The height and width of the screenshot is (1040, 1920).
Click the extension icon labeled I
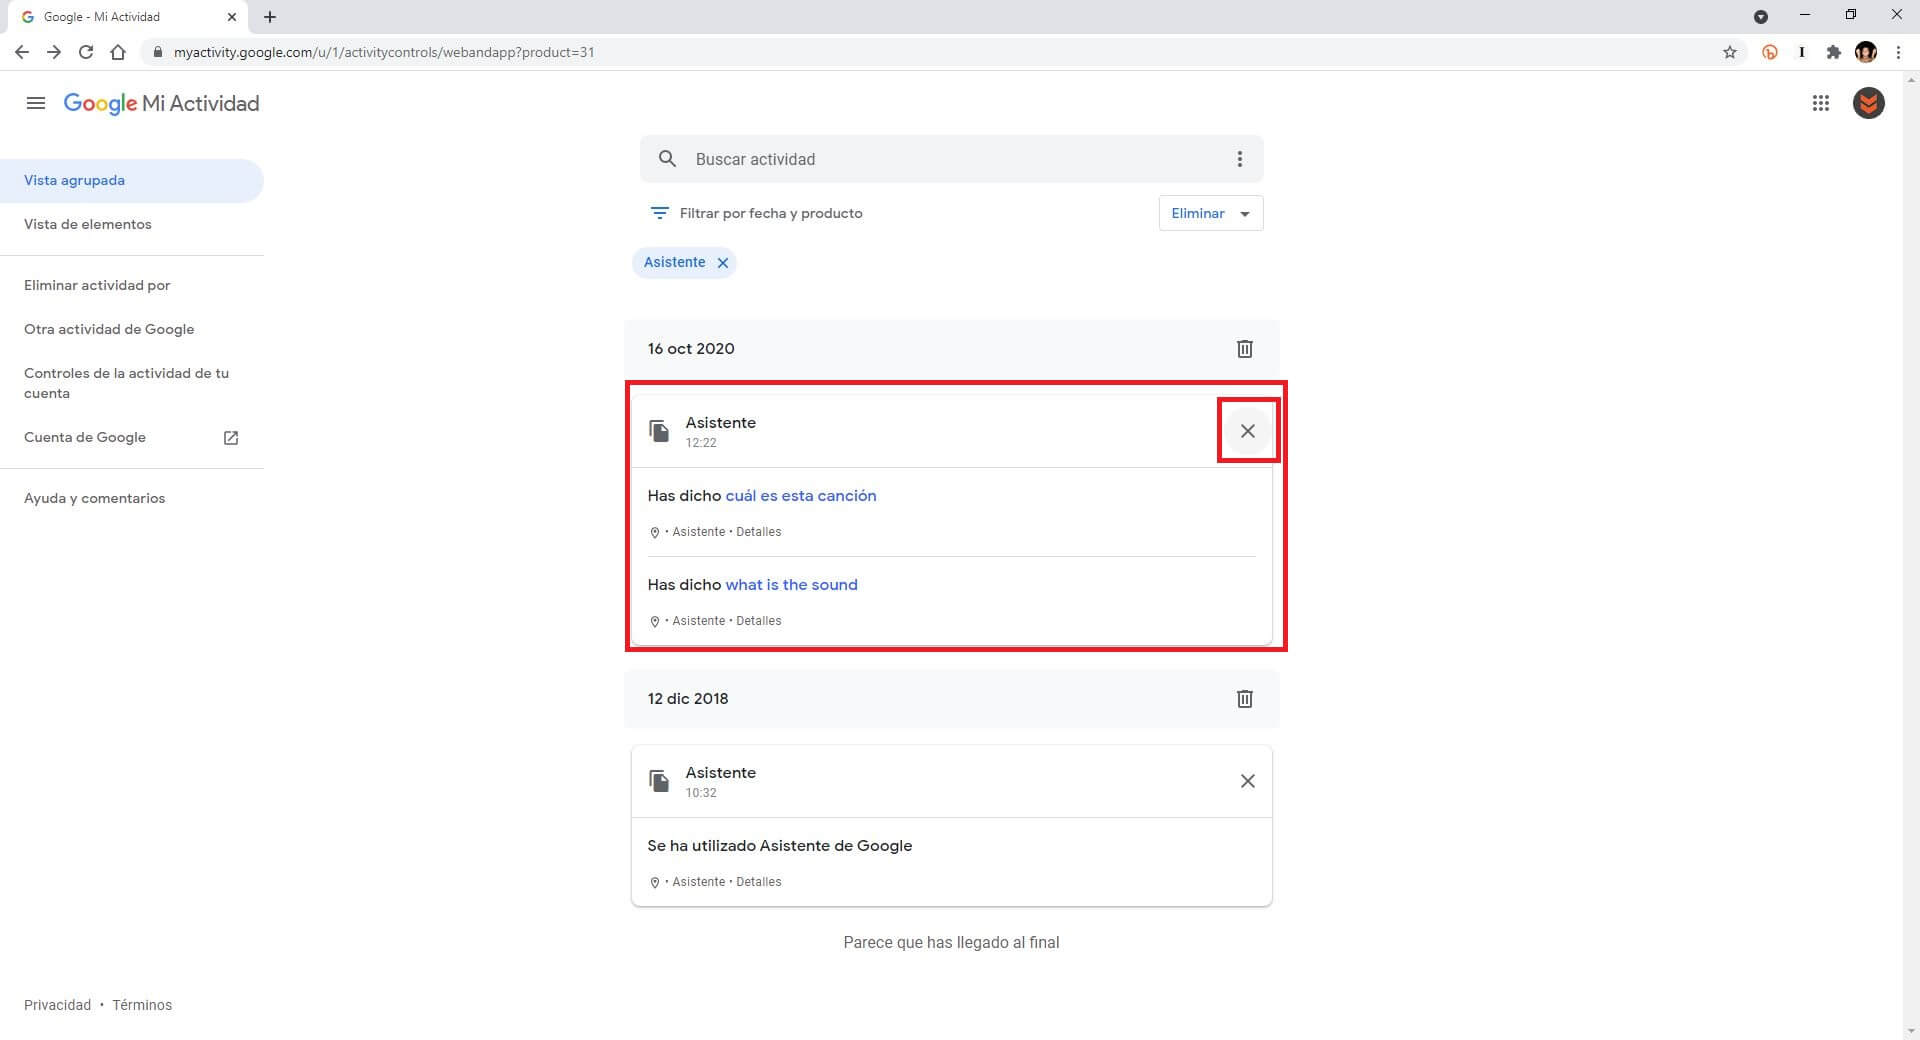click(1802, 52)
